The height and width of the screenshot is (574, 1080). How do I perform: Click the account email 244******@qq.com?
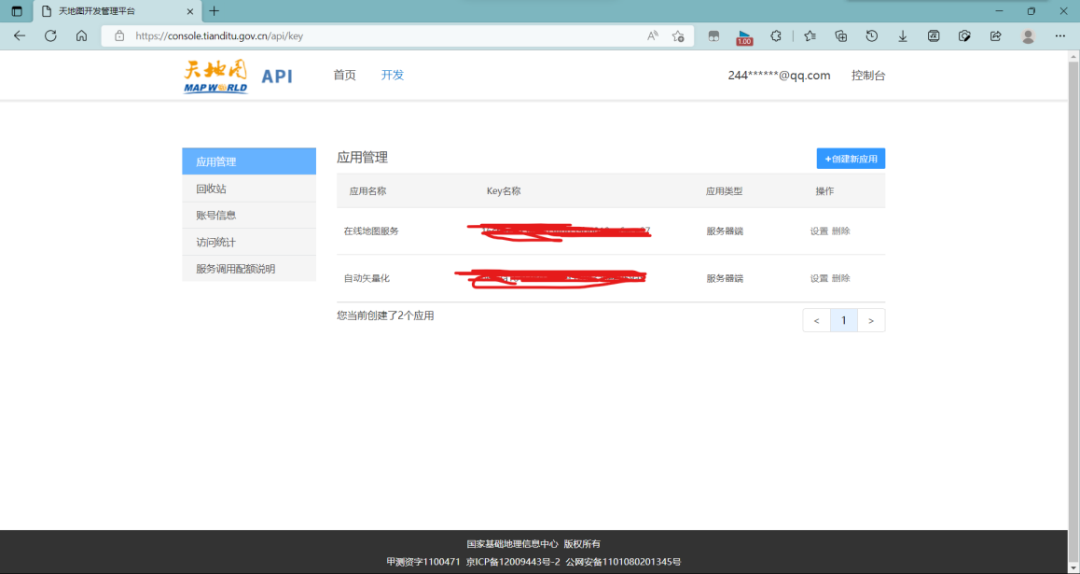click(779, 75)
